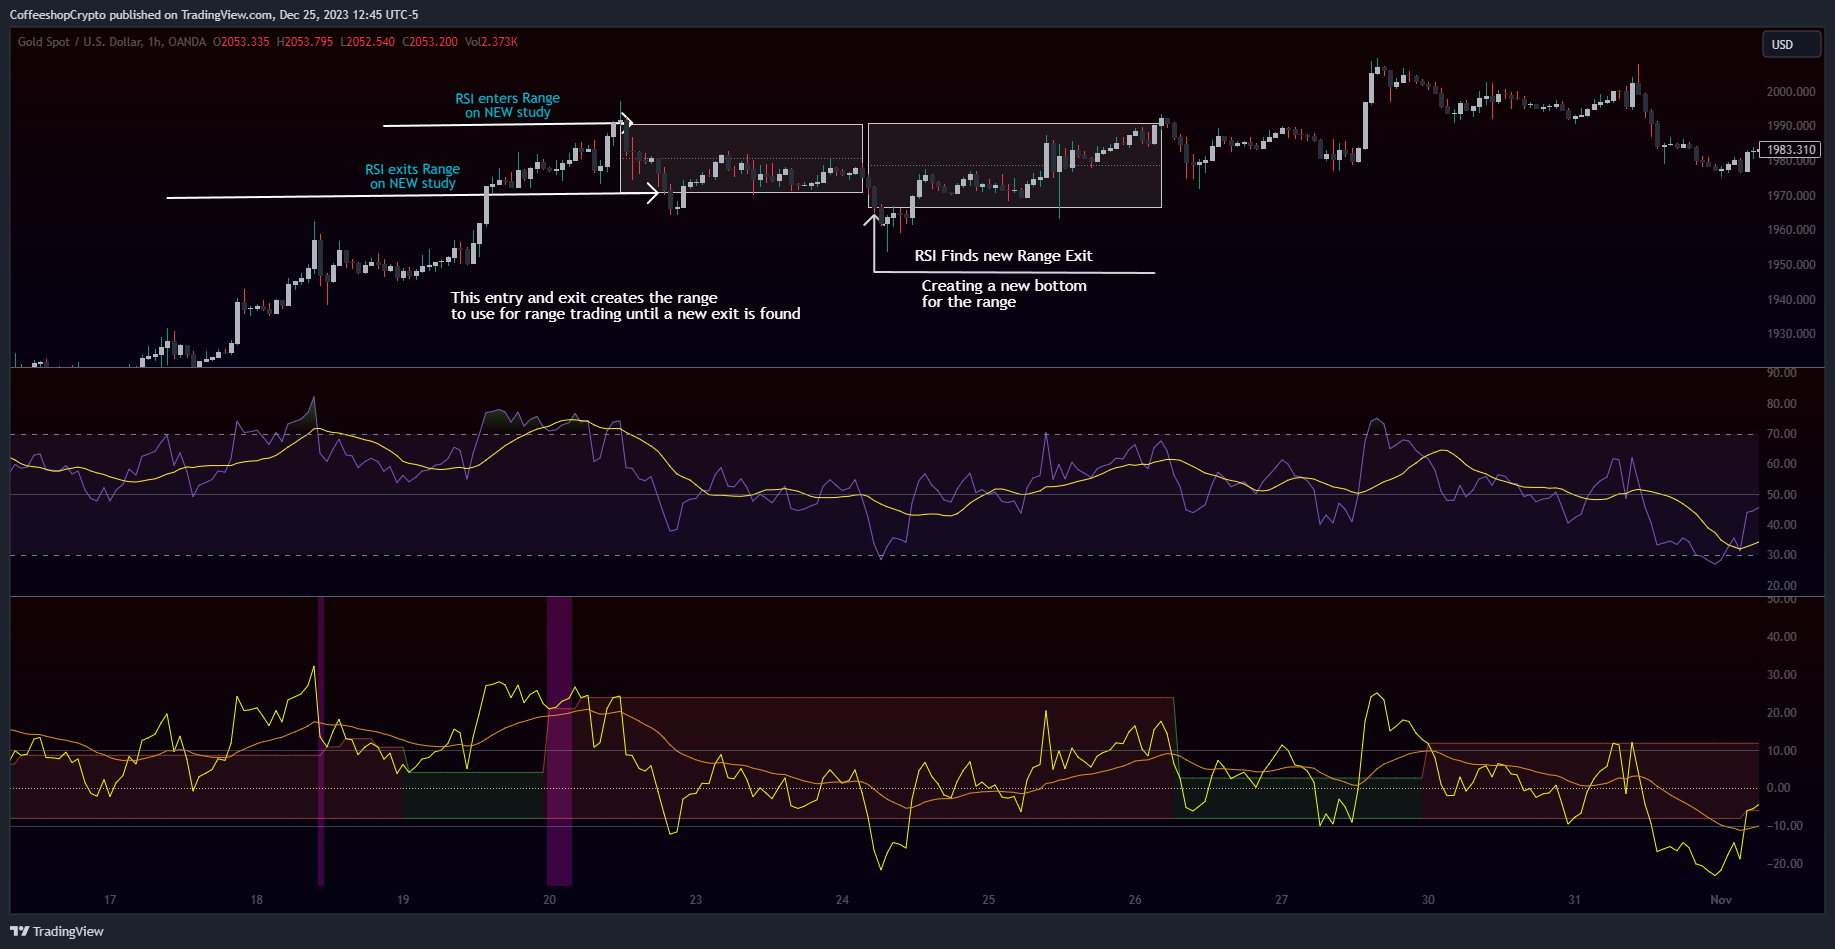The image size is (1835, 949).
Task: Click price axis label 2000.000
Action: tap(1791, 92)
